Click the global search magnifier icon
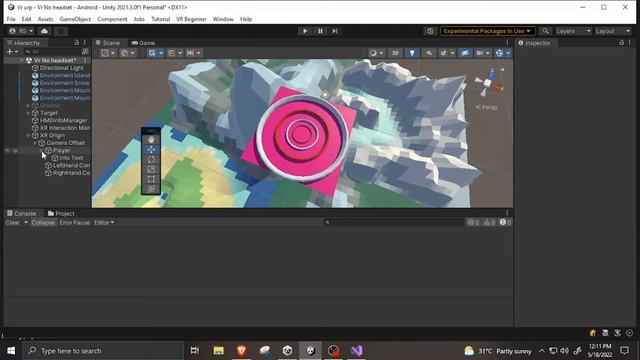Viewport: 640px width, 360px height. tap(545, 31)
